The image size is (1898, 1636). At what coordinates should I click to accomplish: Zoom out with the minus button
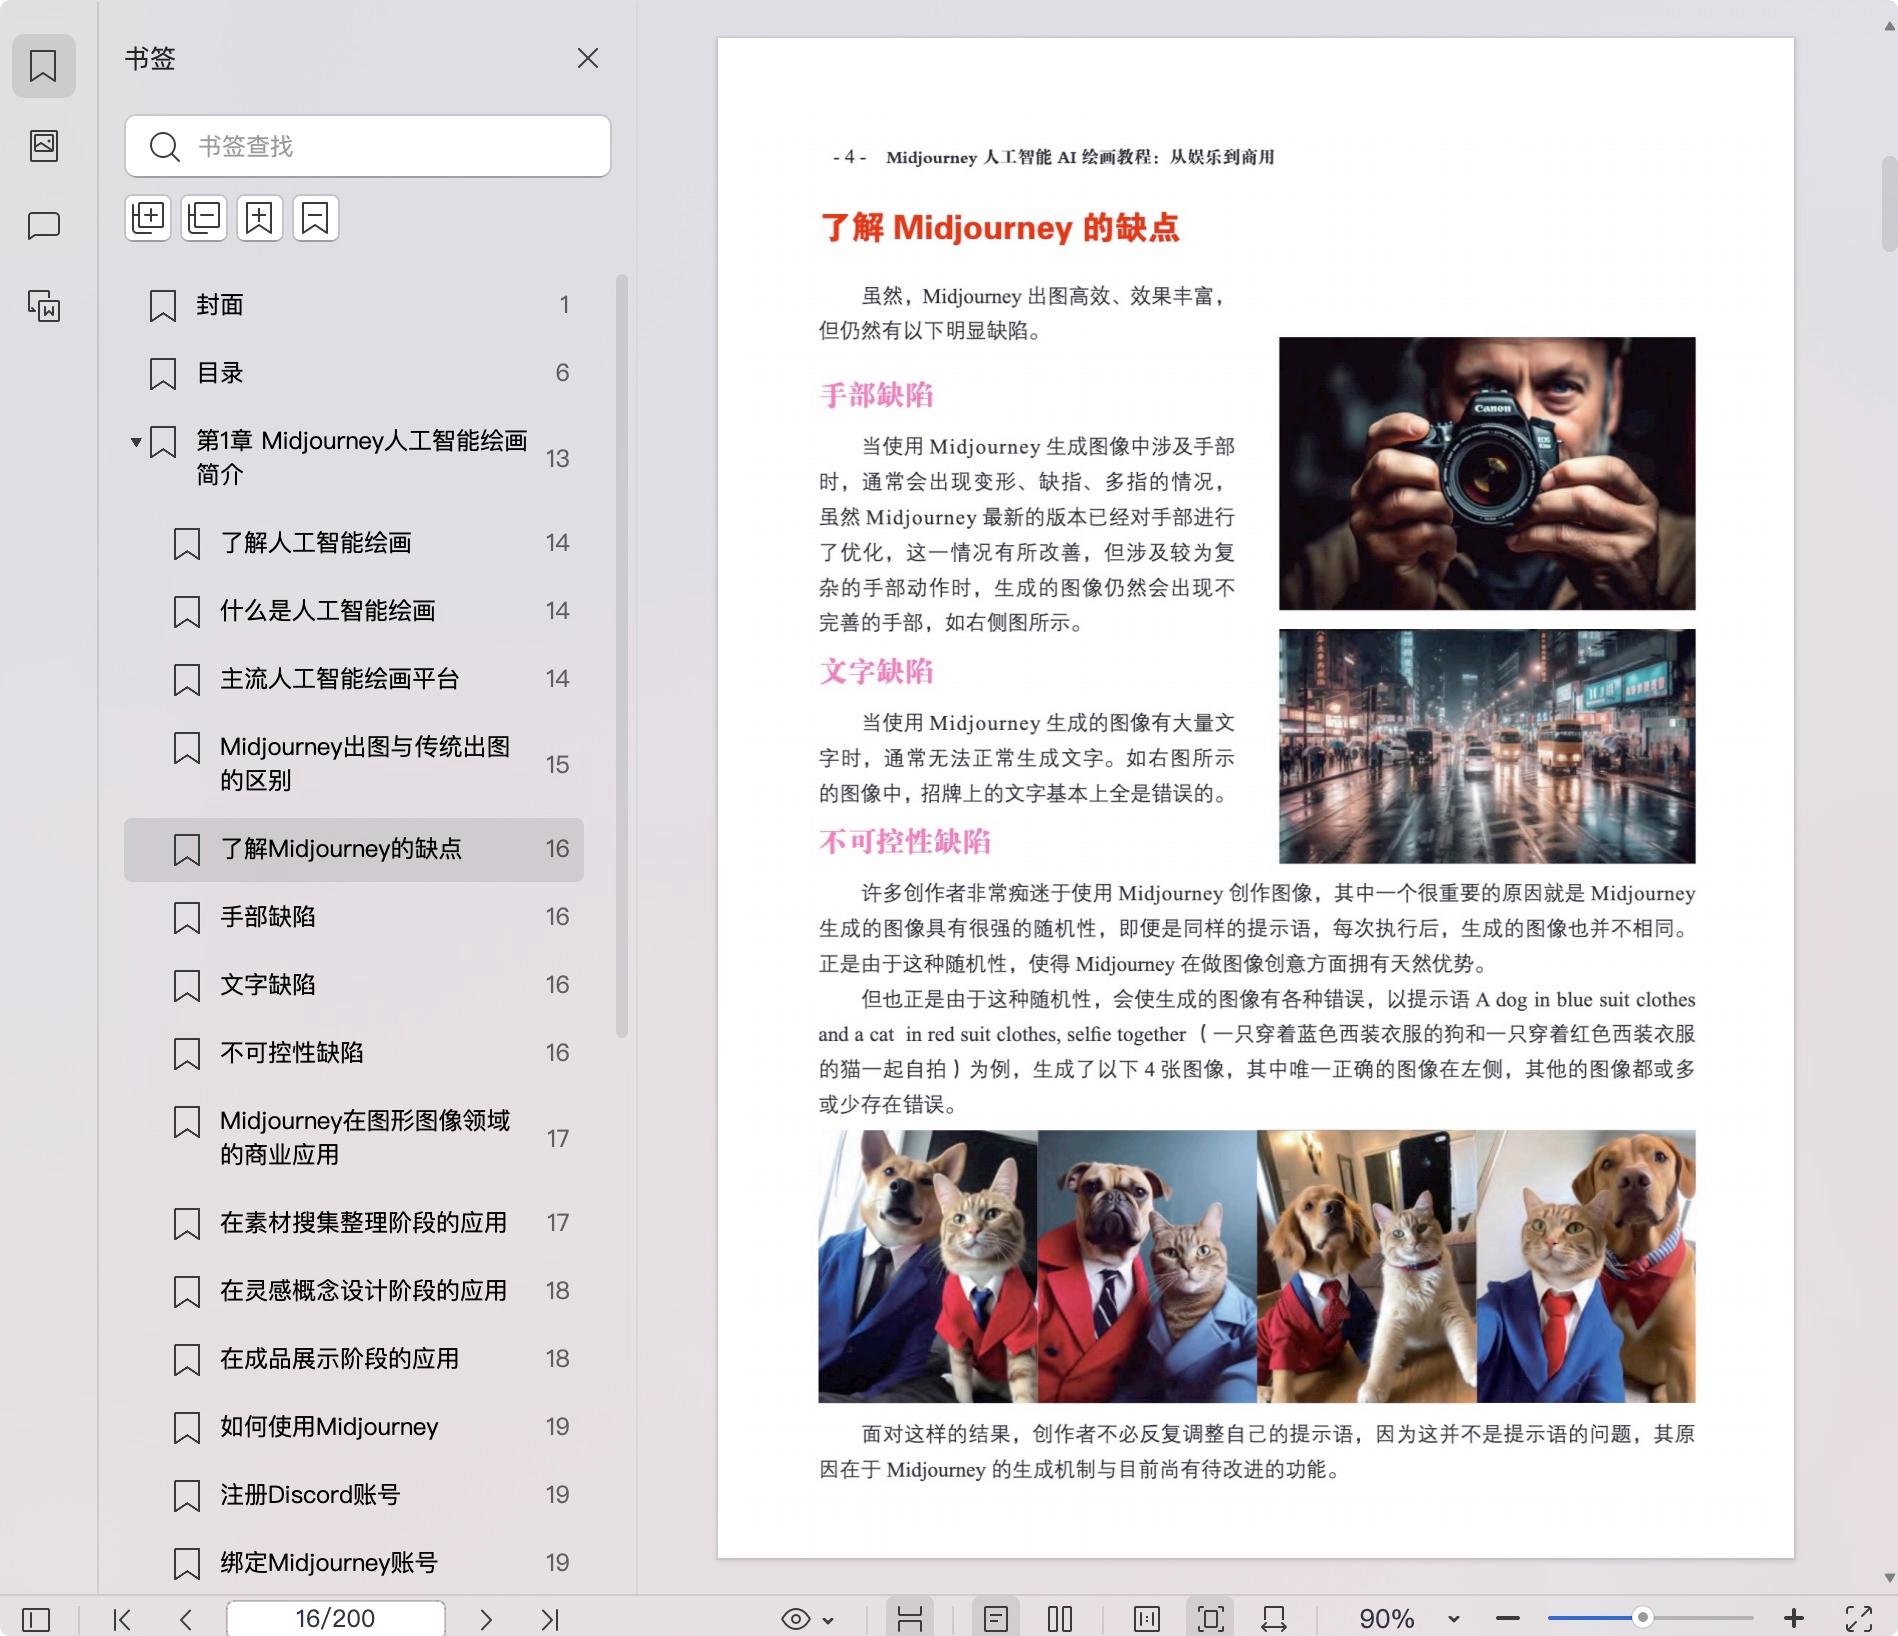coord(1508,1619)
